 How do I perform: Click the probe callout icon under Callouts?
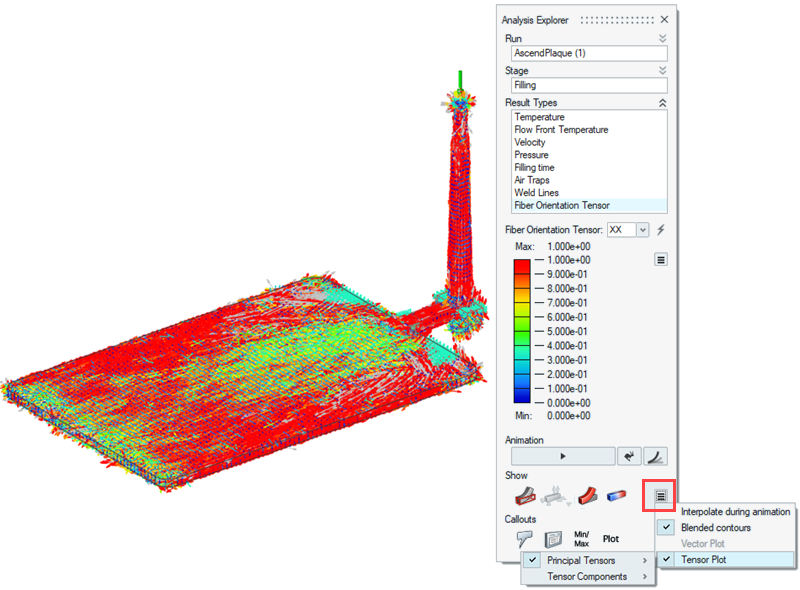coord(524,537)
